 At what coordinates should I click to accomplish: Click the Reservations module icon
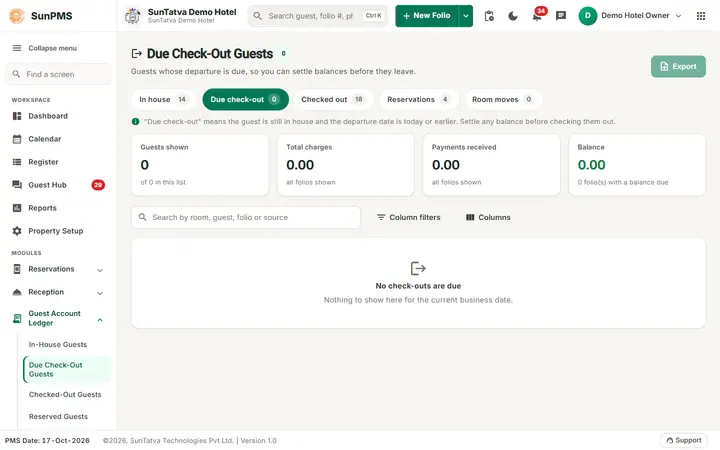click(17, 269)
